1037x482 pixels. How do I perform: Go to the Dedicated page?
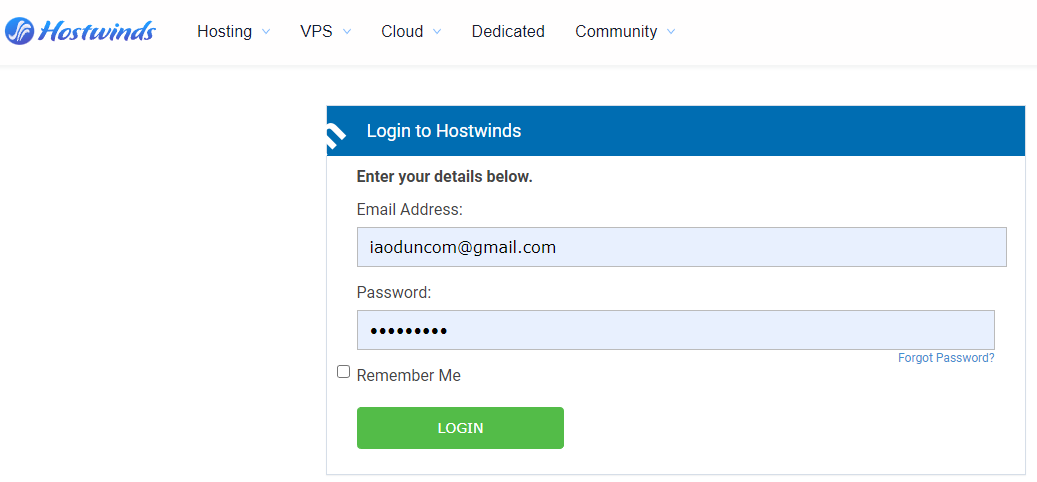click(508, 32)
